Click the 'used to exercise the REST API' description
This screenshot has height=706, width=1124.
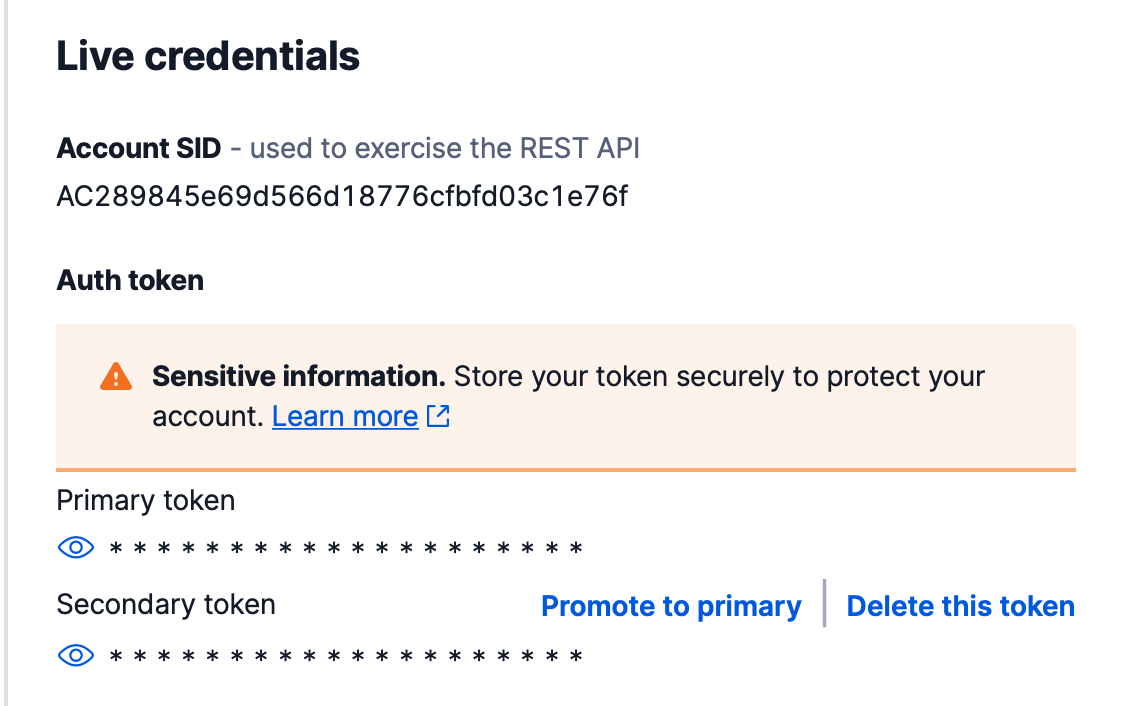(444, 149)
